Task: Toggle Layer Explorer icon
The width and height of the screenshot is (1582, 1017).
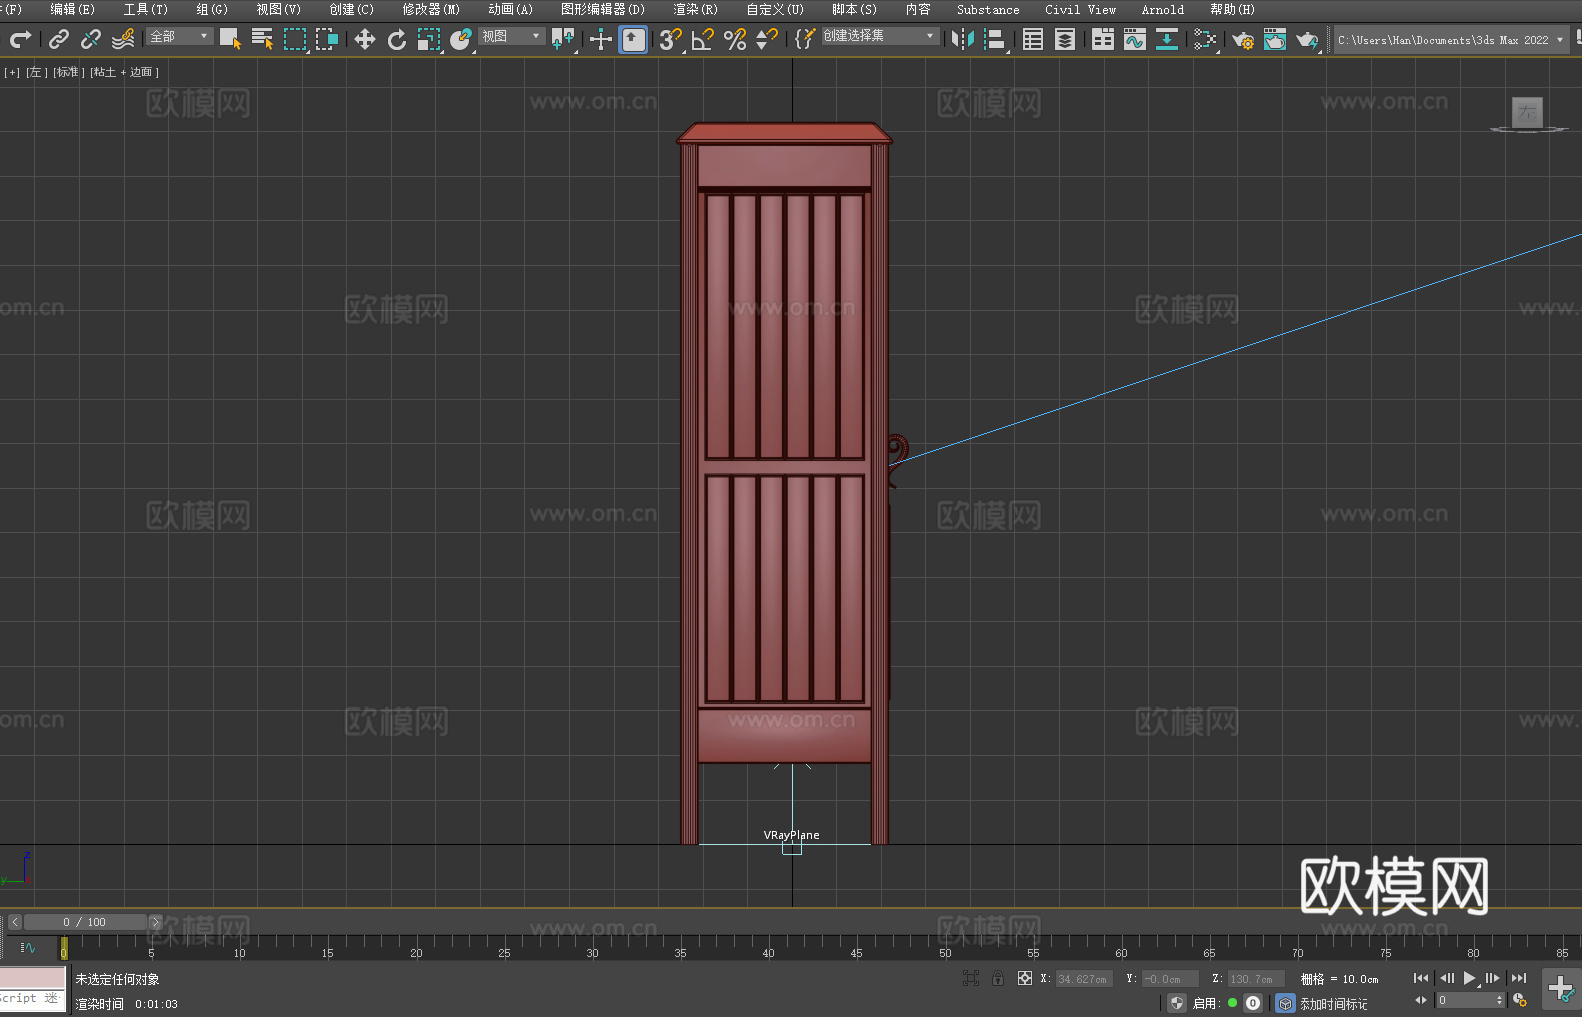Action: click(x=1065, y=39)
